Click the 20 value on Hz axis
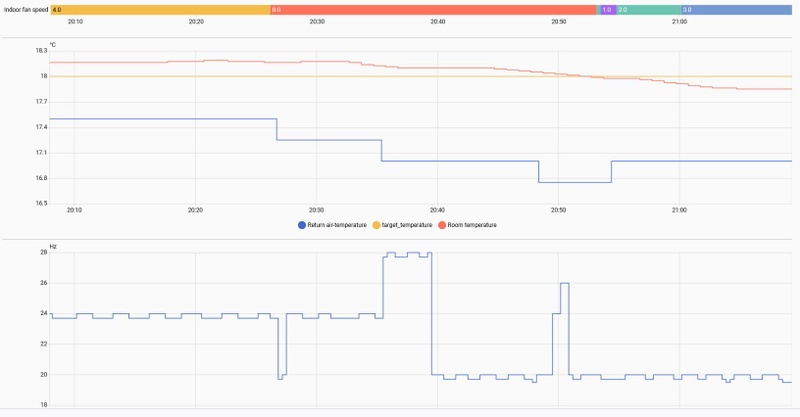Image resolution: width=800 pixels, height=417 pixels. click(44, 375)
